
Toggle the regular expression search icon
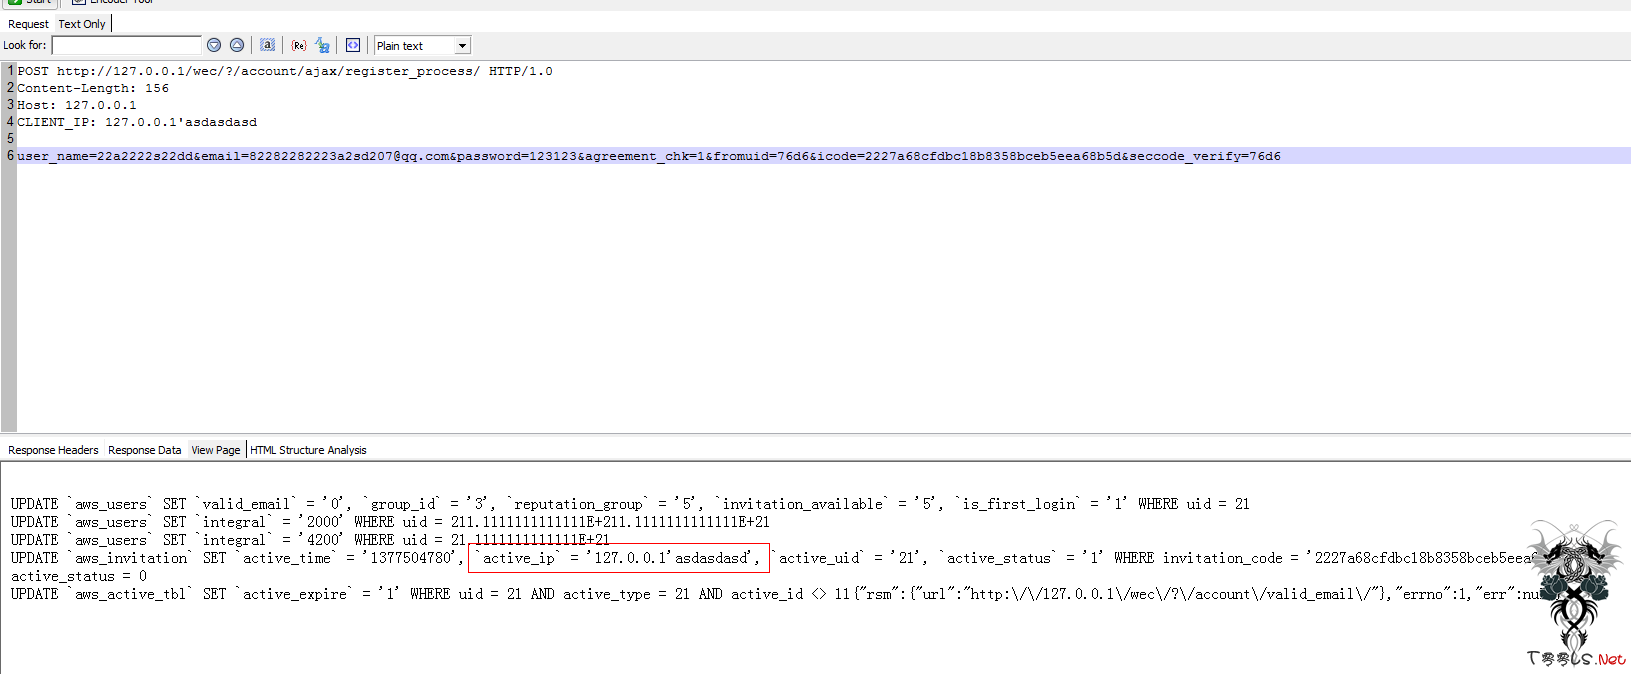pyautogui.click(x=298, y=45)
